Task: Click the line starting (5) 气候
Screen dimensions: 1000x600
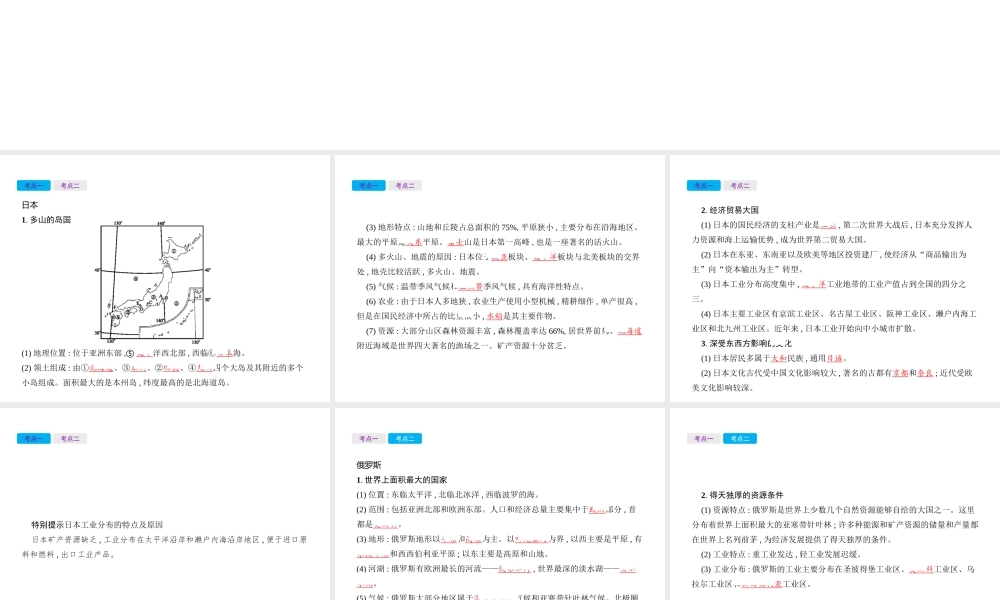Action: point(475,286)
